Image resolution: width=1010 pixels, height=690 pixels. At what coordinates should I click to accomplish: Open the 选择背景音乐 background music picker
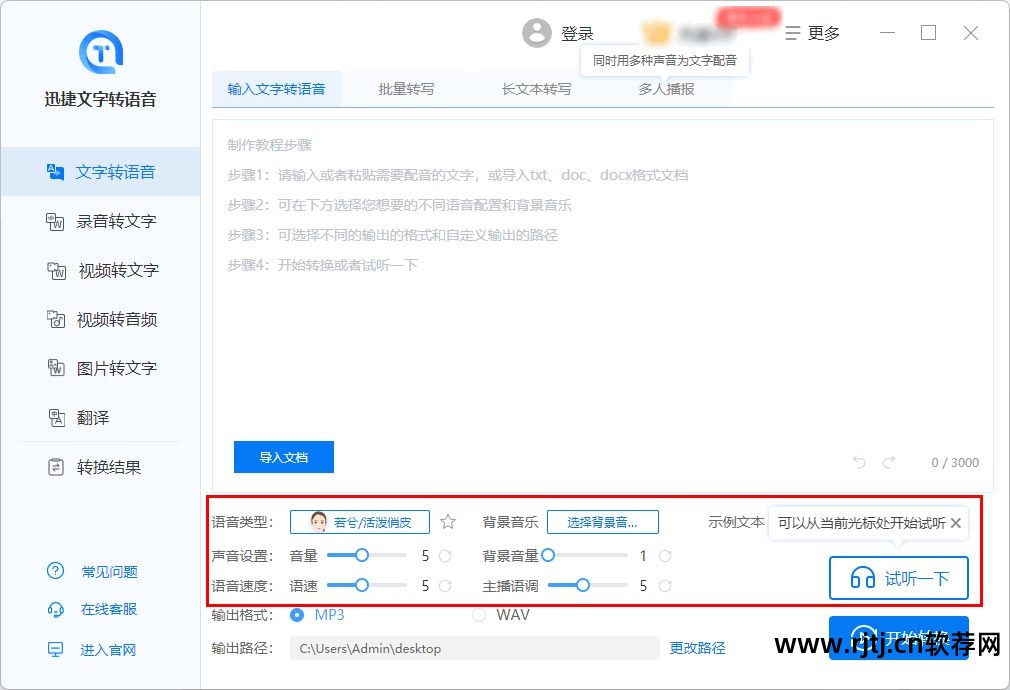[603, 521]
